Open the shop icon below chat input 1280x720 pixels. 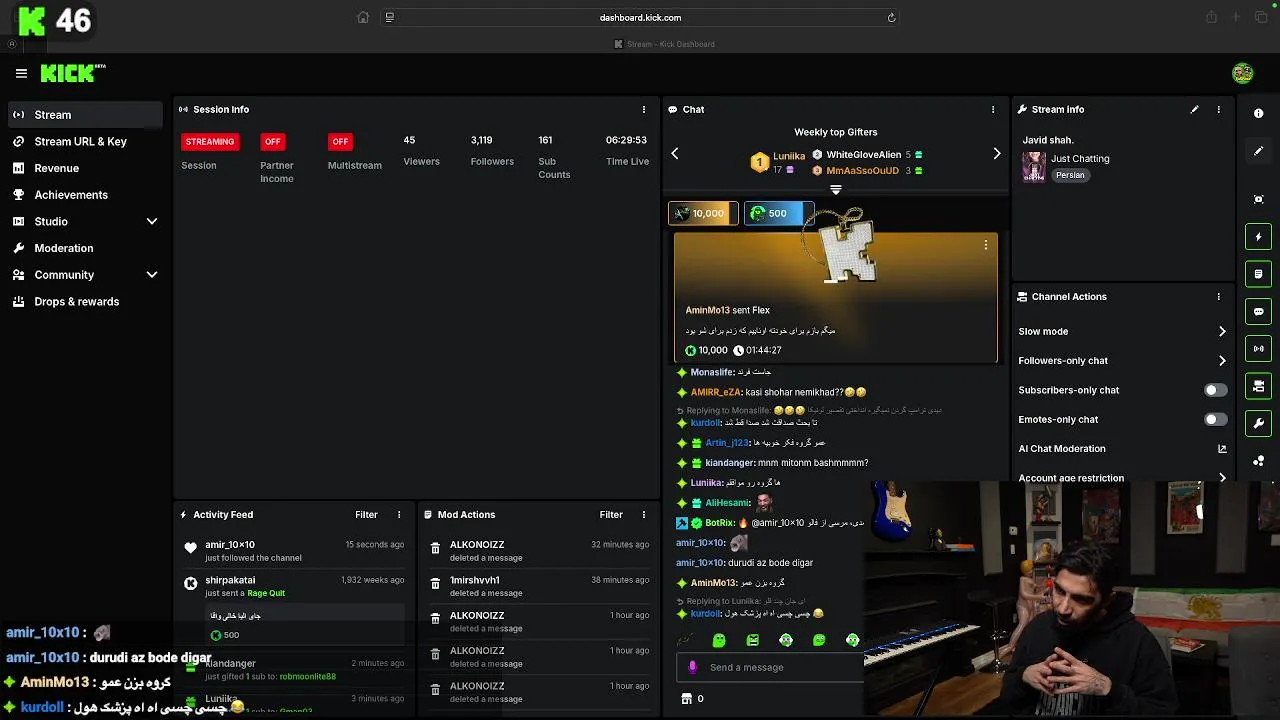(x=686, y=699)
